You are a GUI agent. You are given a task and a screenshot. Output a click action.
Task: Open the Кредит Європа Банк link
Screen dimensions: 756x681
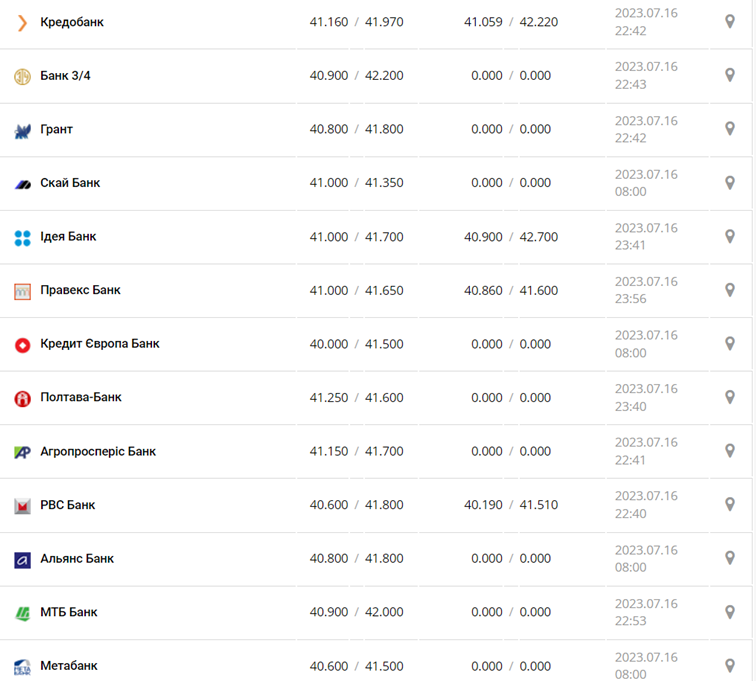100,344
